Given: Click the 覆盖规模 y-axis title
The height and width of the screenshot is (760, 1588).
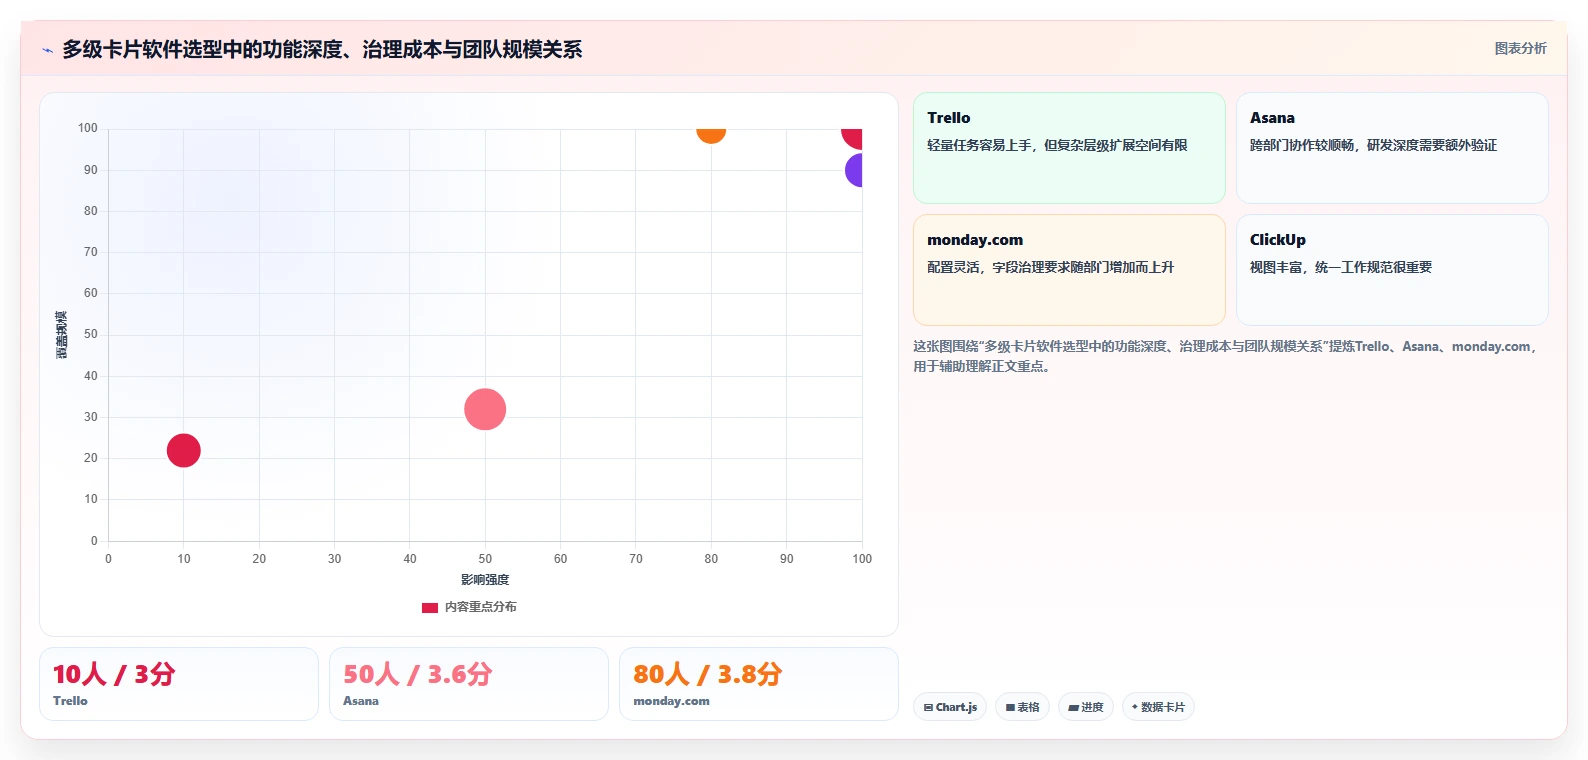Looking at the screenshot, I should pyautogui.click(x=62, y=335).
